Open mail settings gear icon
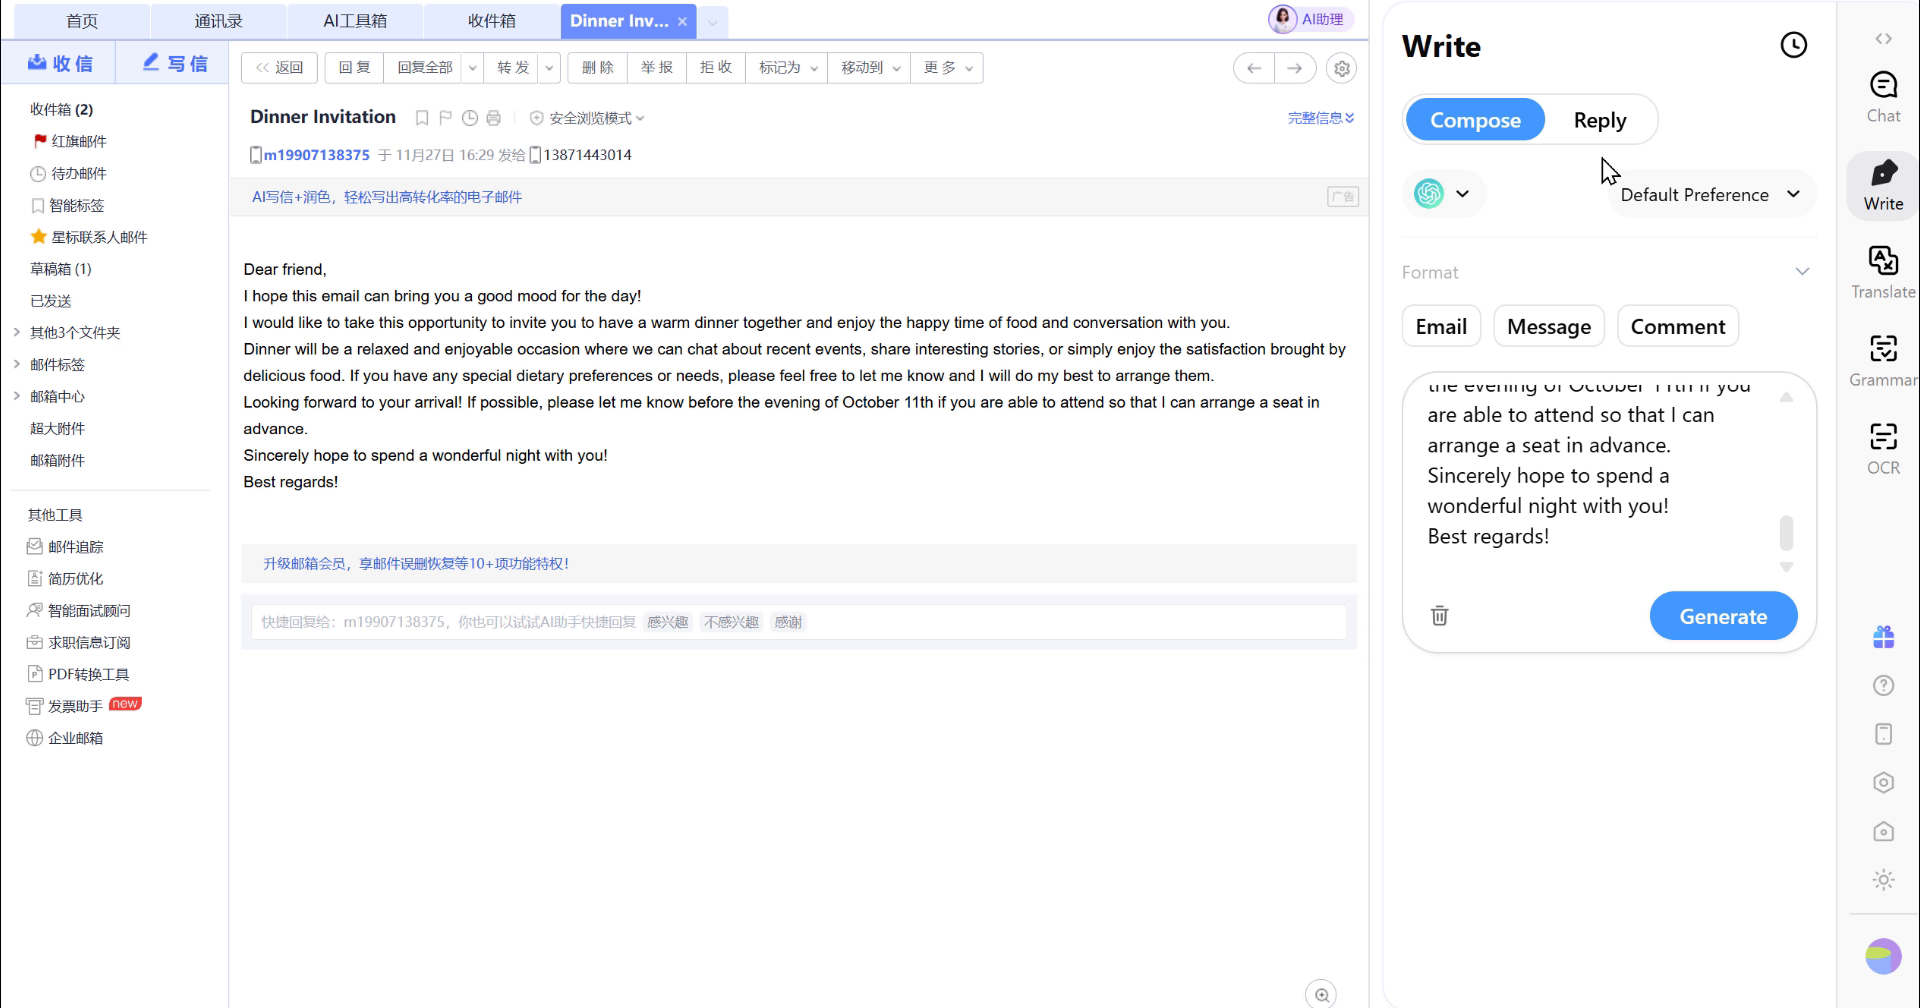 pyautogui.click(x=1341, y=68)
